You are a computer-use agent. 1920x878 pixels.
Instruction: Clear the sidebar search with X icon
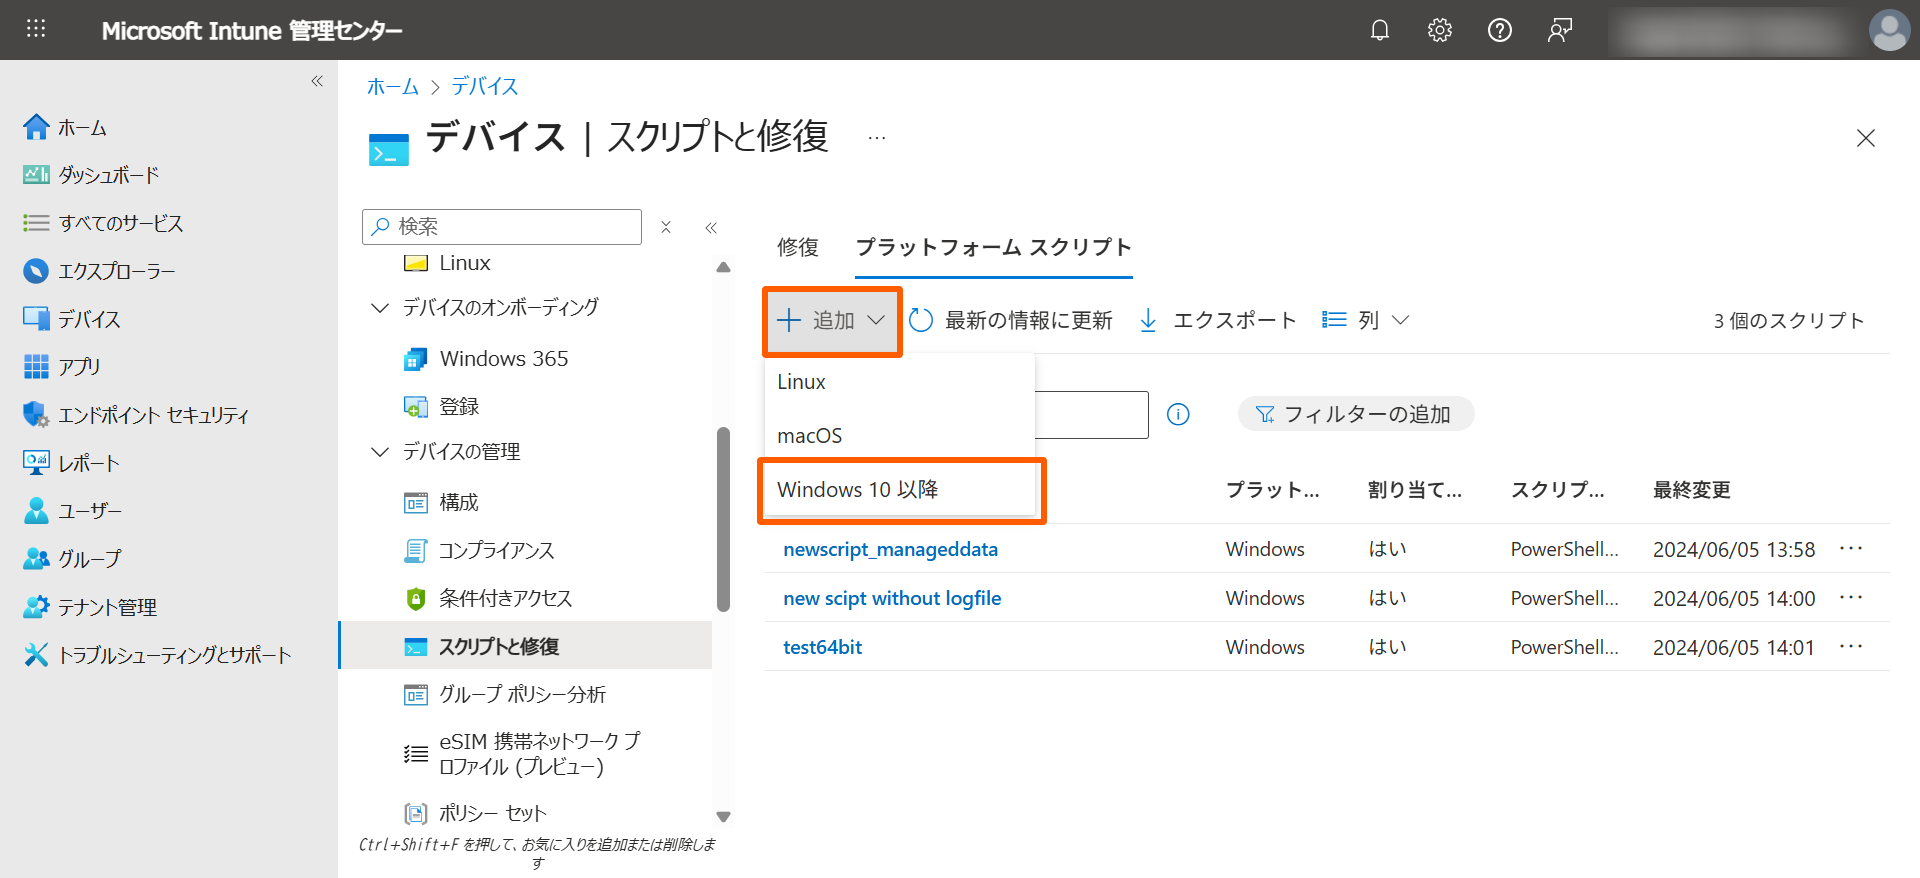click(x=666, y=227)
